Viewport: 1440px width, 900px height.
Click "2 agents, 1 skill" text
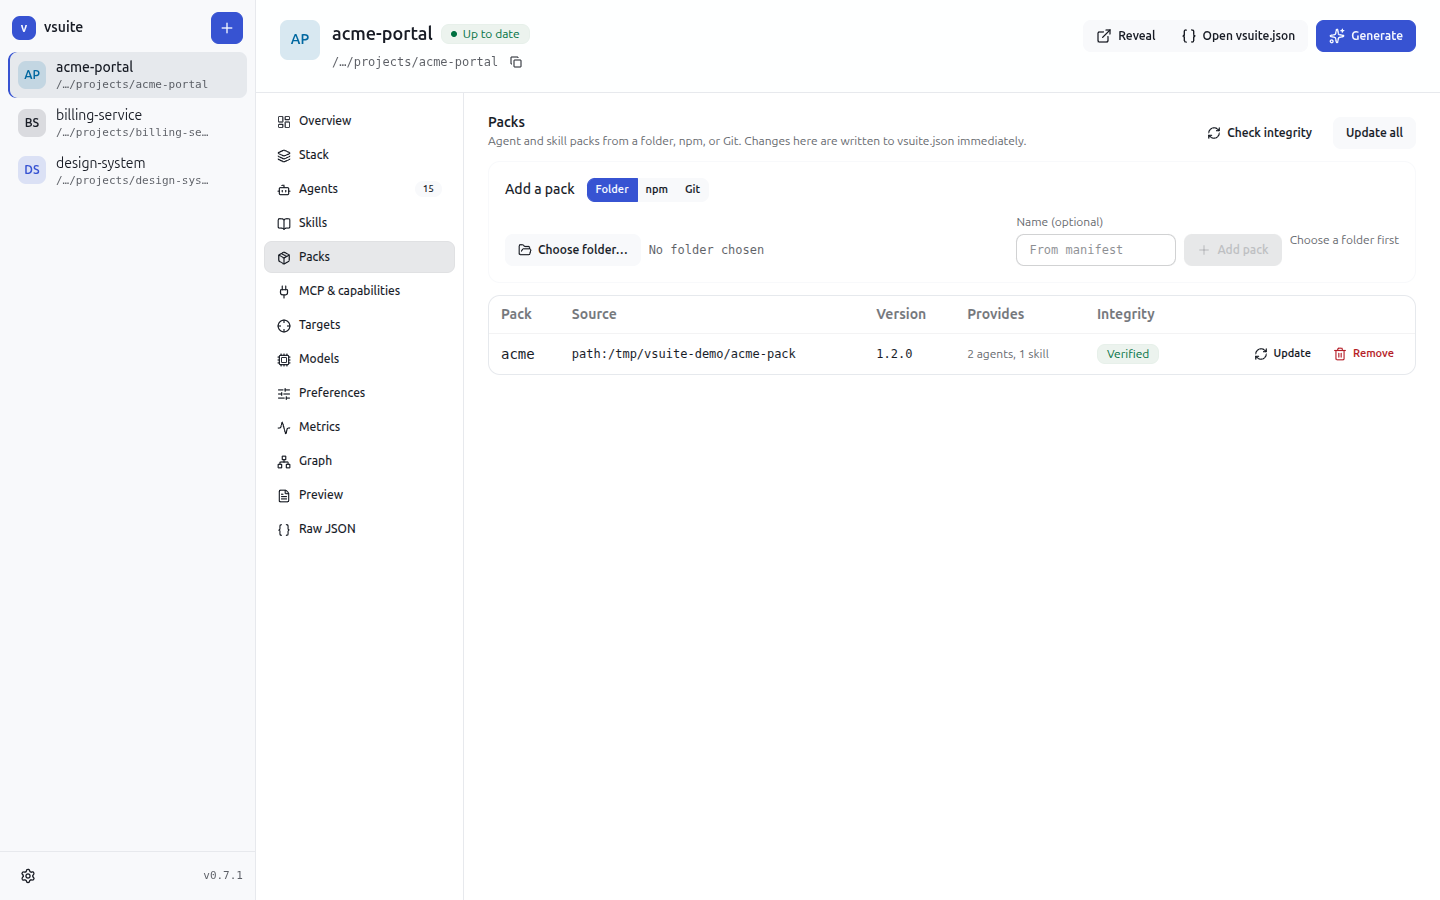pos(1008,354)
